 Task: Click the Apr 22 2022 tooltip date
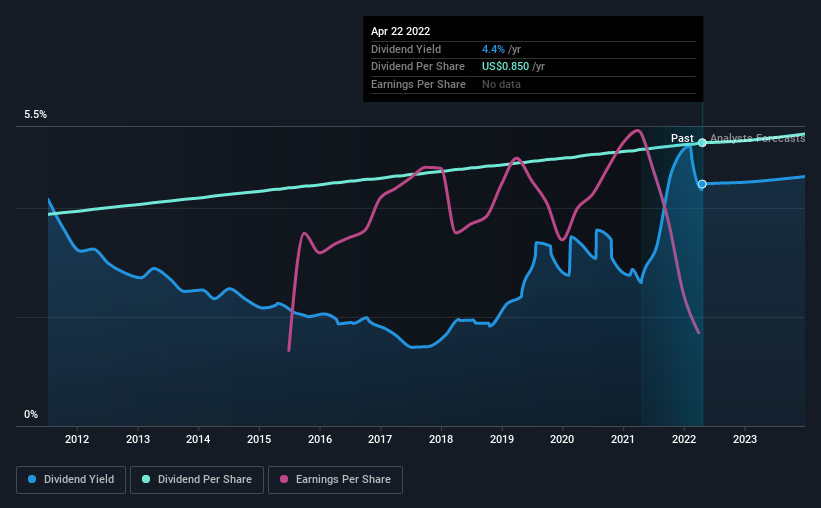[401, 31]
